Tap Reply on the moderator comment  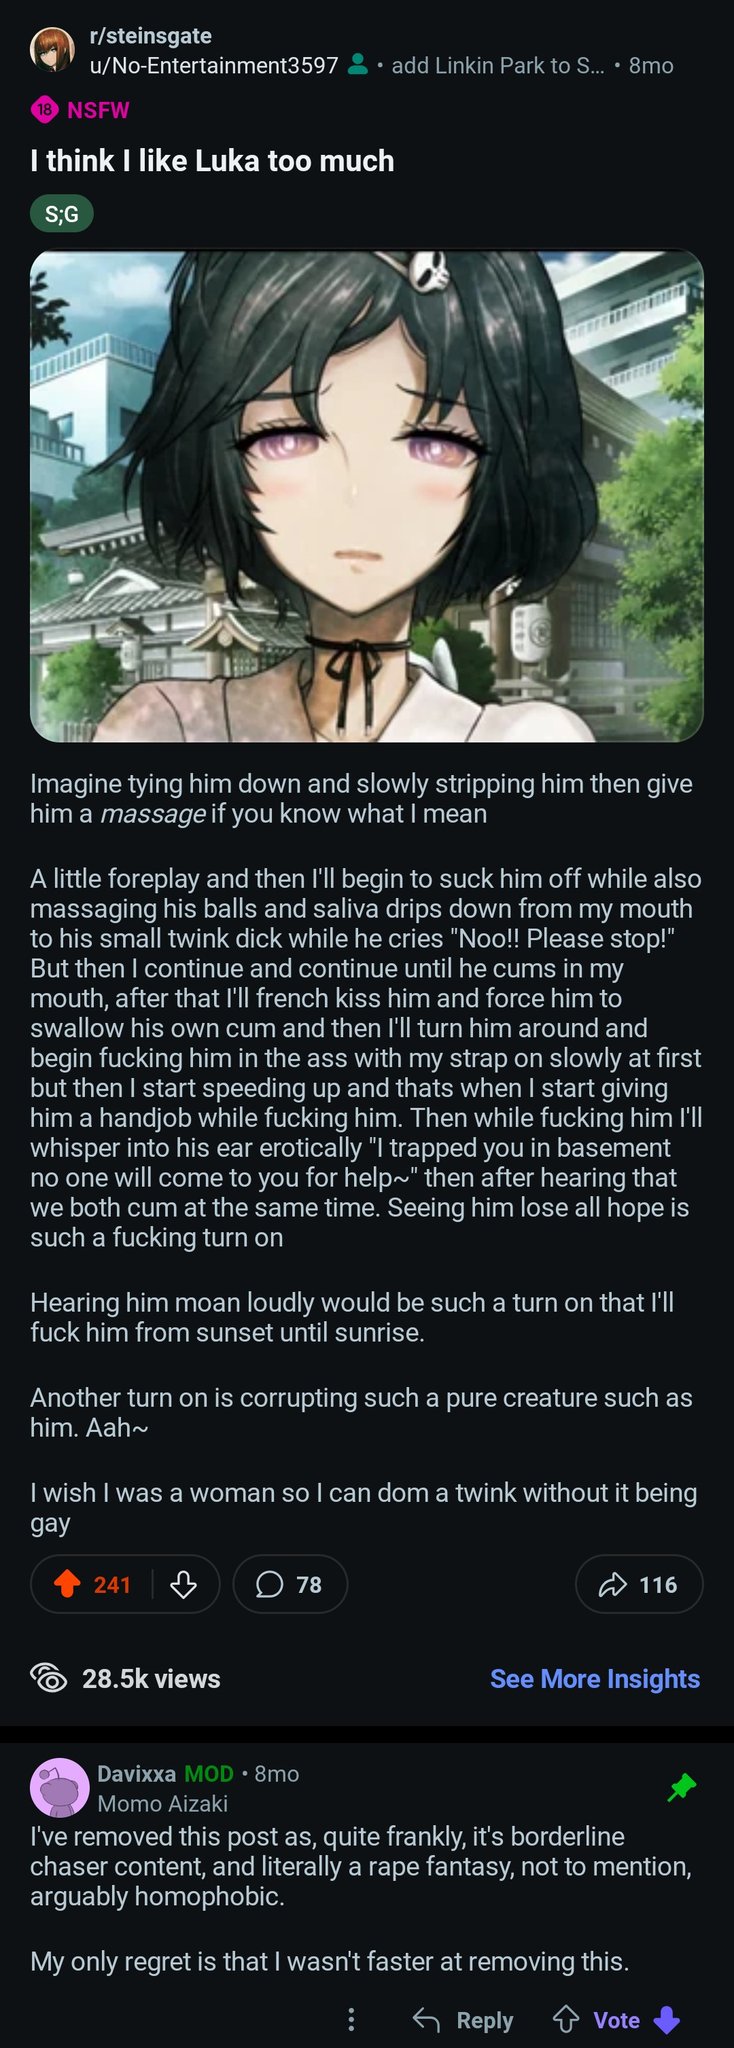(463, 2020)
